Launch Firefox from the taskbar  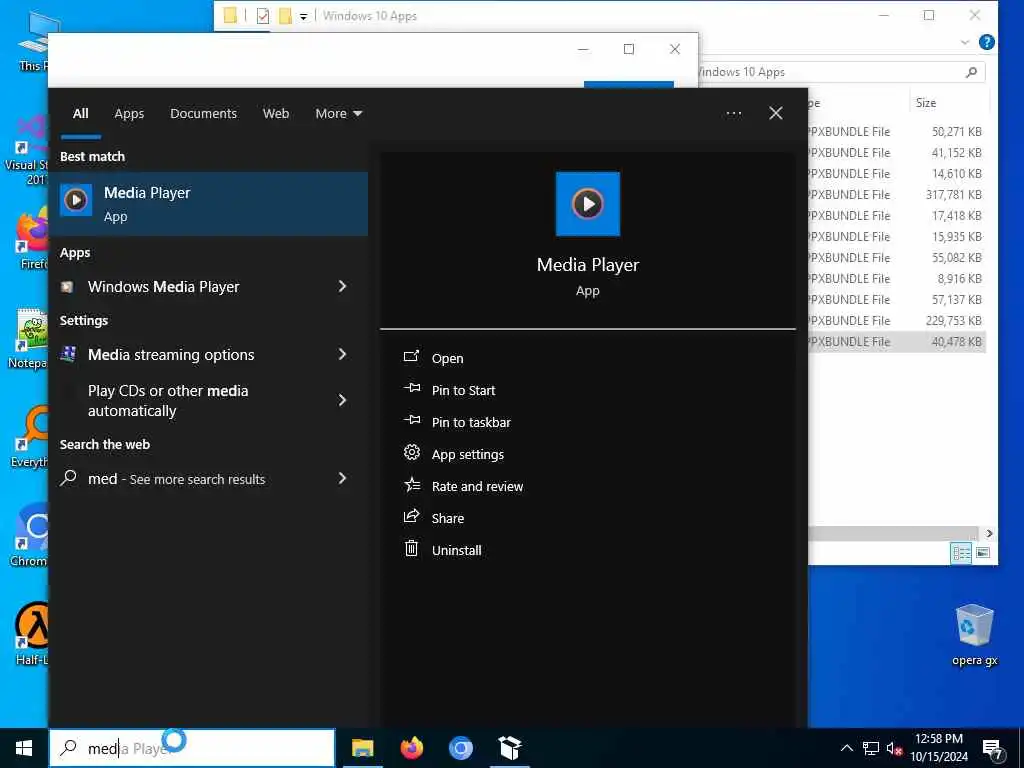(411, 748)
